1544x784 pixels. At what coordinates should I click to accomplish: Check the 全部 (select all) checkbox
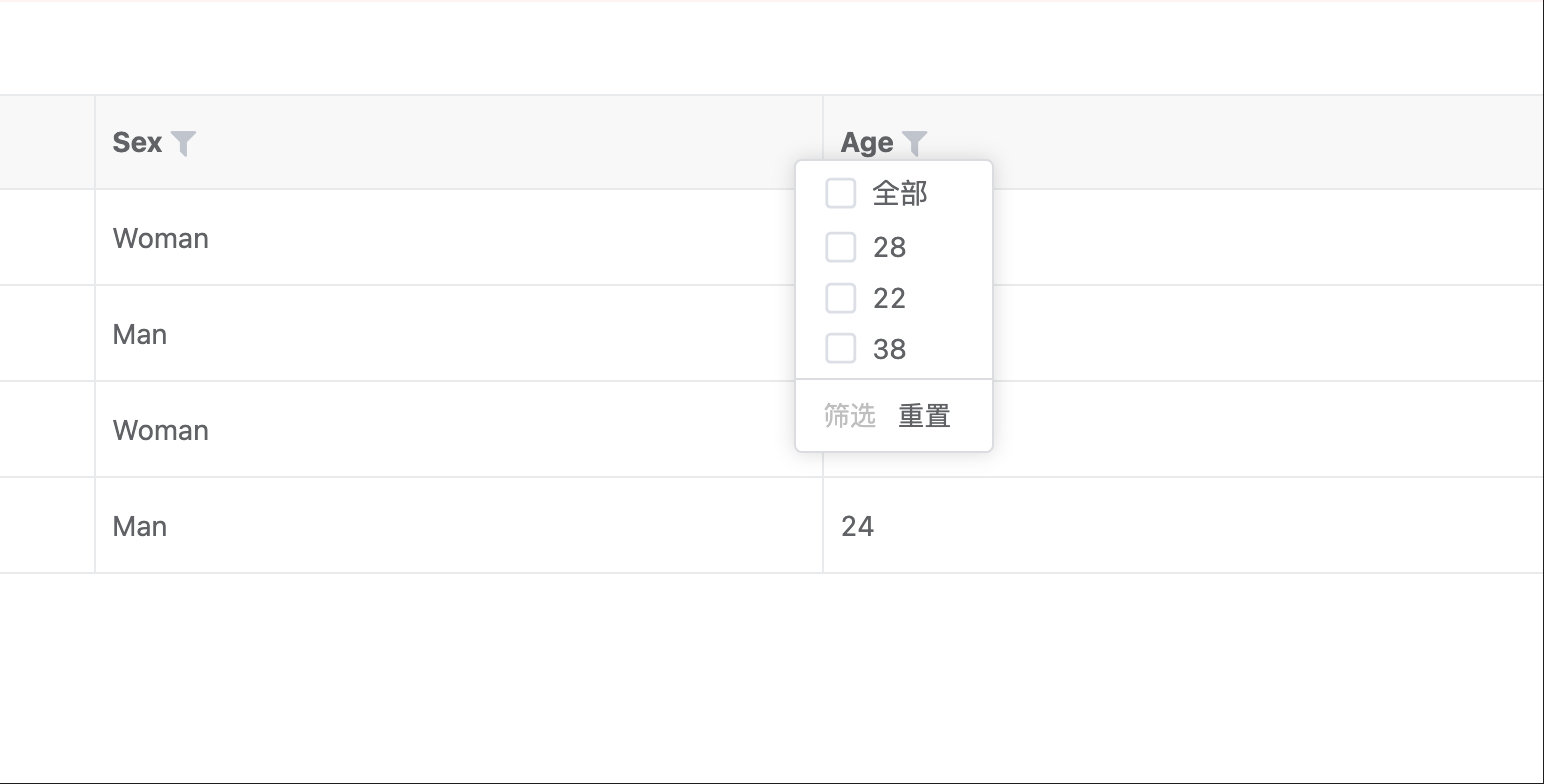tap(840, 193)
